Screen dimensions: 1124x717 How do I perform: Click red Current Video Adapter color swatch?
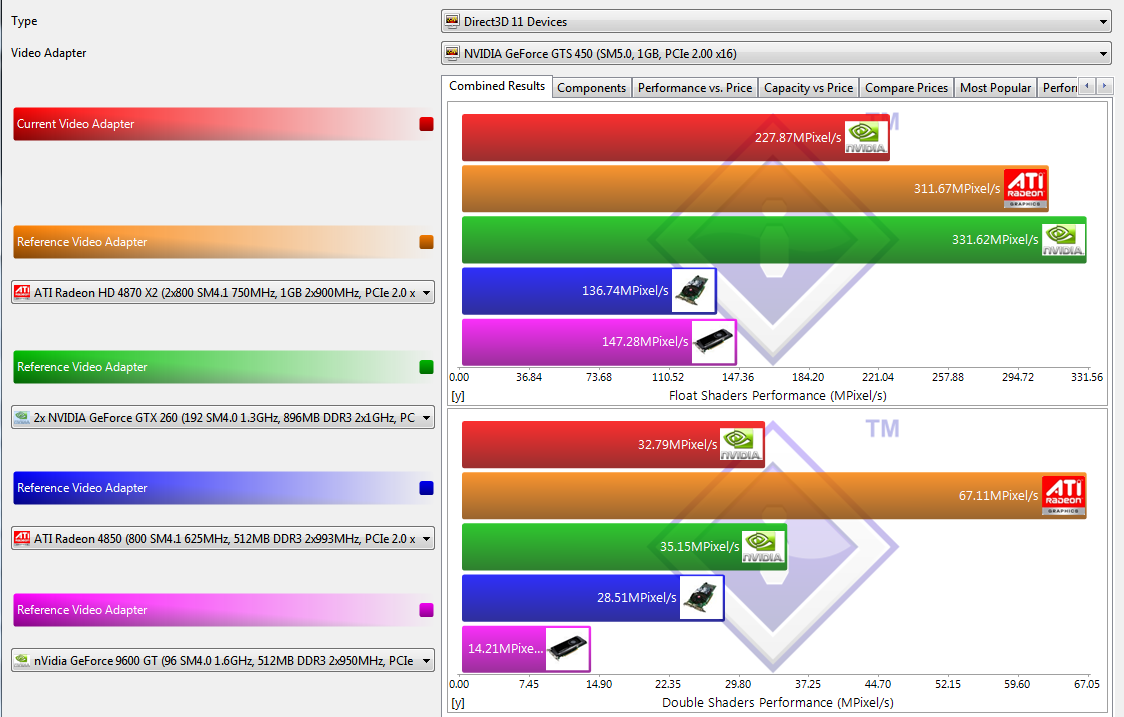tap(427, 124)
